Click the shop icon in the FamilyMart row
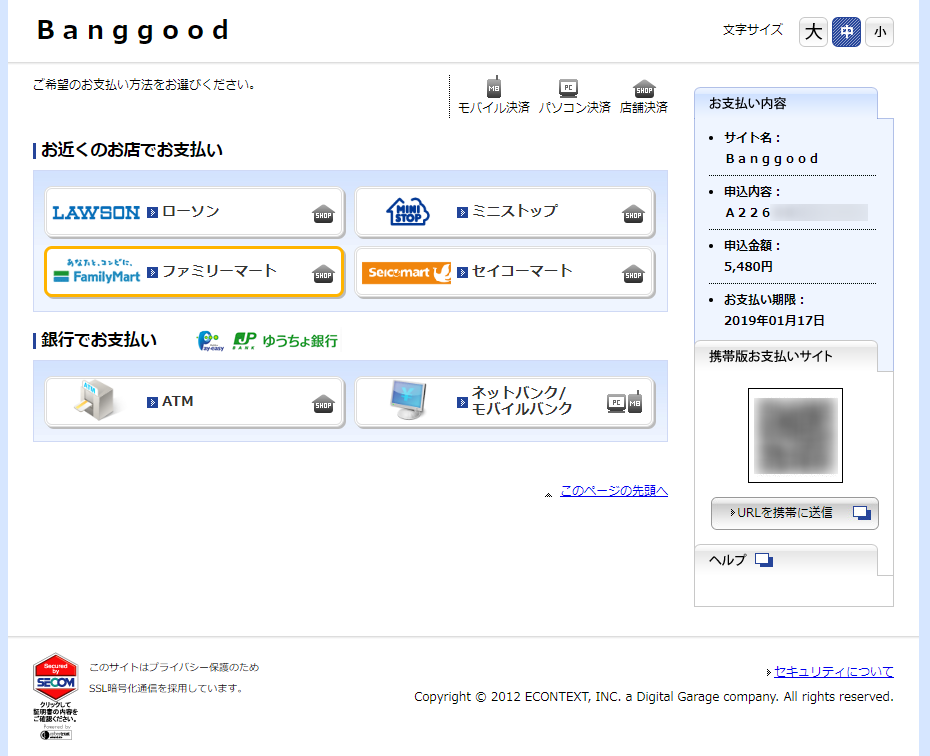 (x=323, y=274)
